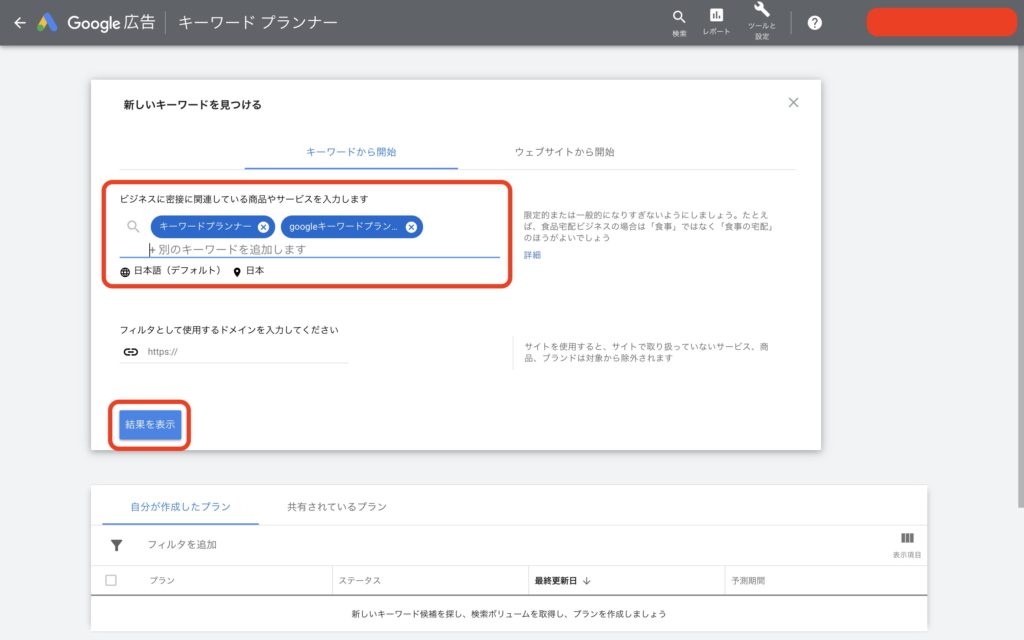
Task: Open the 詳細 link
Action: coord(532,255)
